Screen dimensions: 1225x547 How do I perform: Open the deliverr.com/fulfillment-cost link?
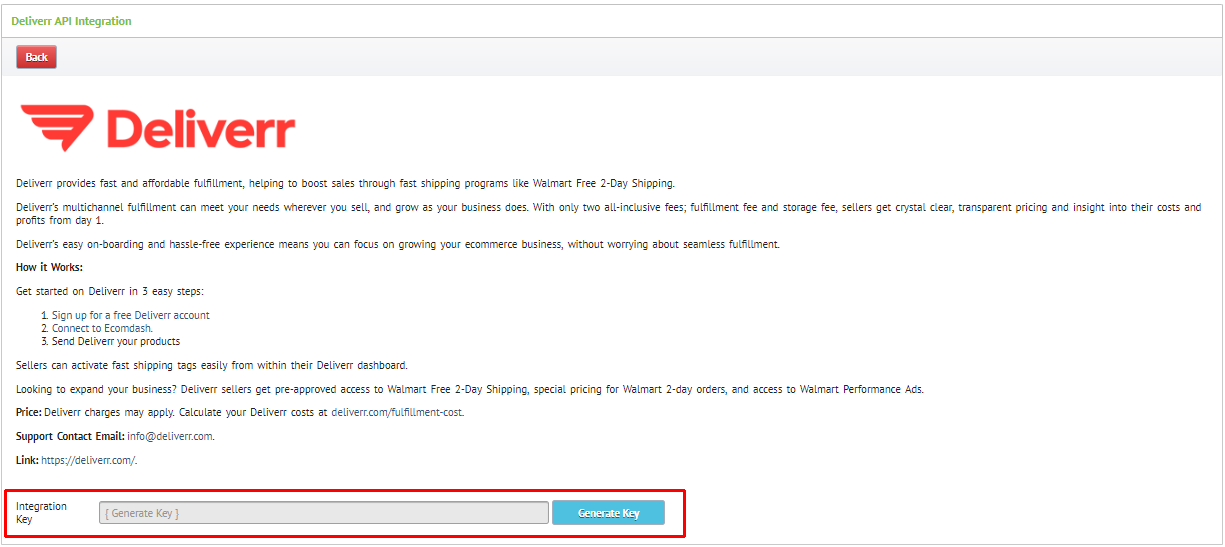[397, 412]
